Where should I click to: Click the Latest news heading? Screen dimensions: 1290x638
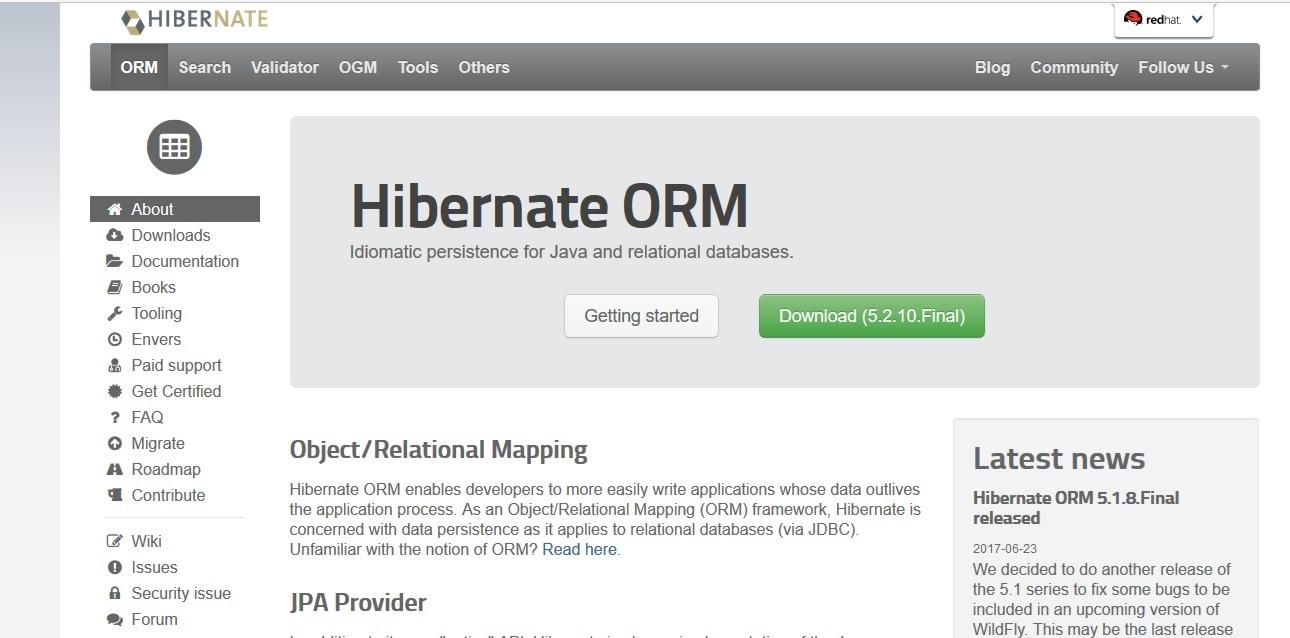(x=1059, y=458)
